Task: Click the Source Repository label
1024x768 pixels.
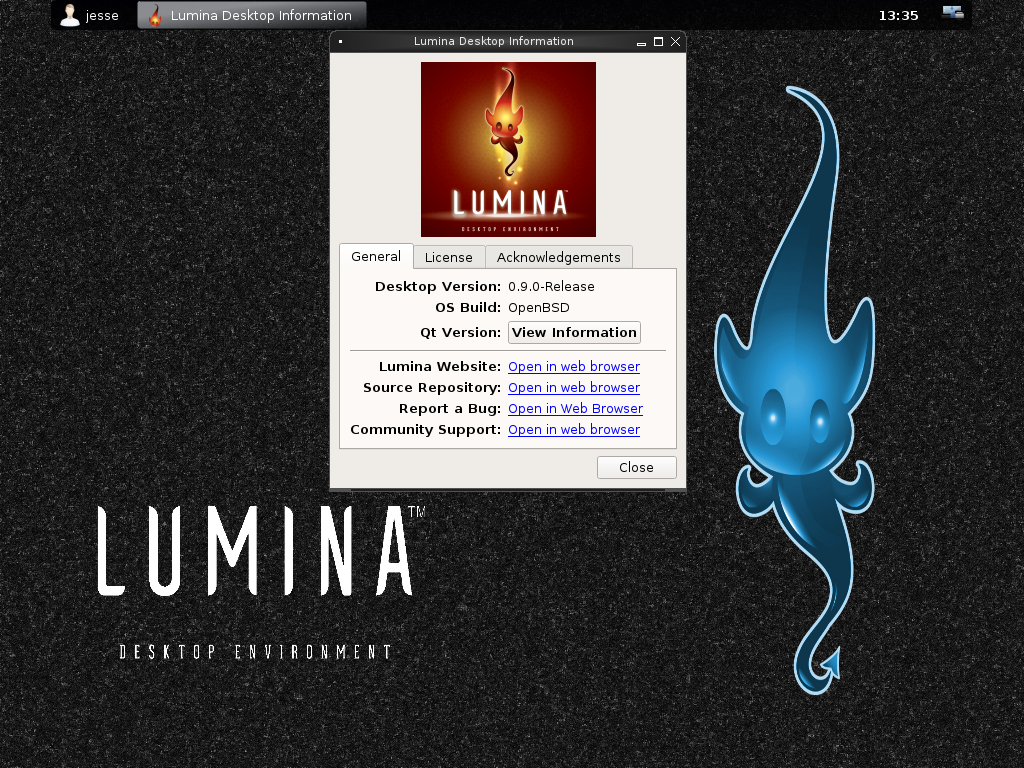Action: (x=432, y=387)
